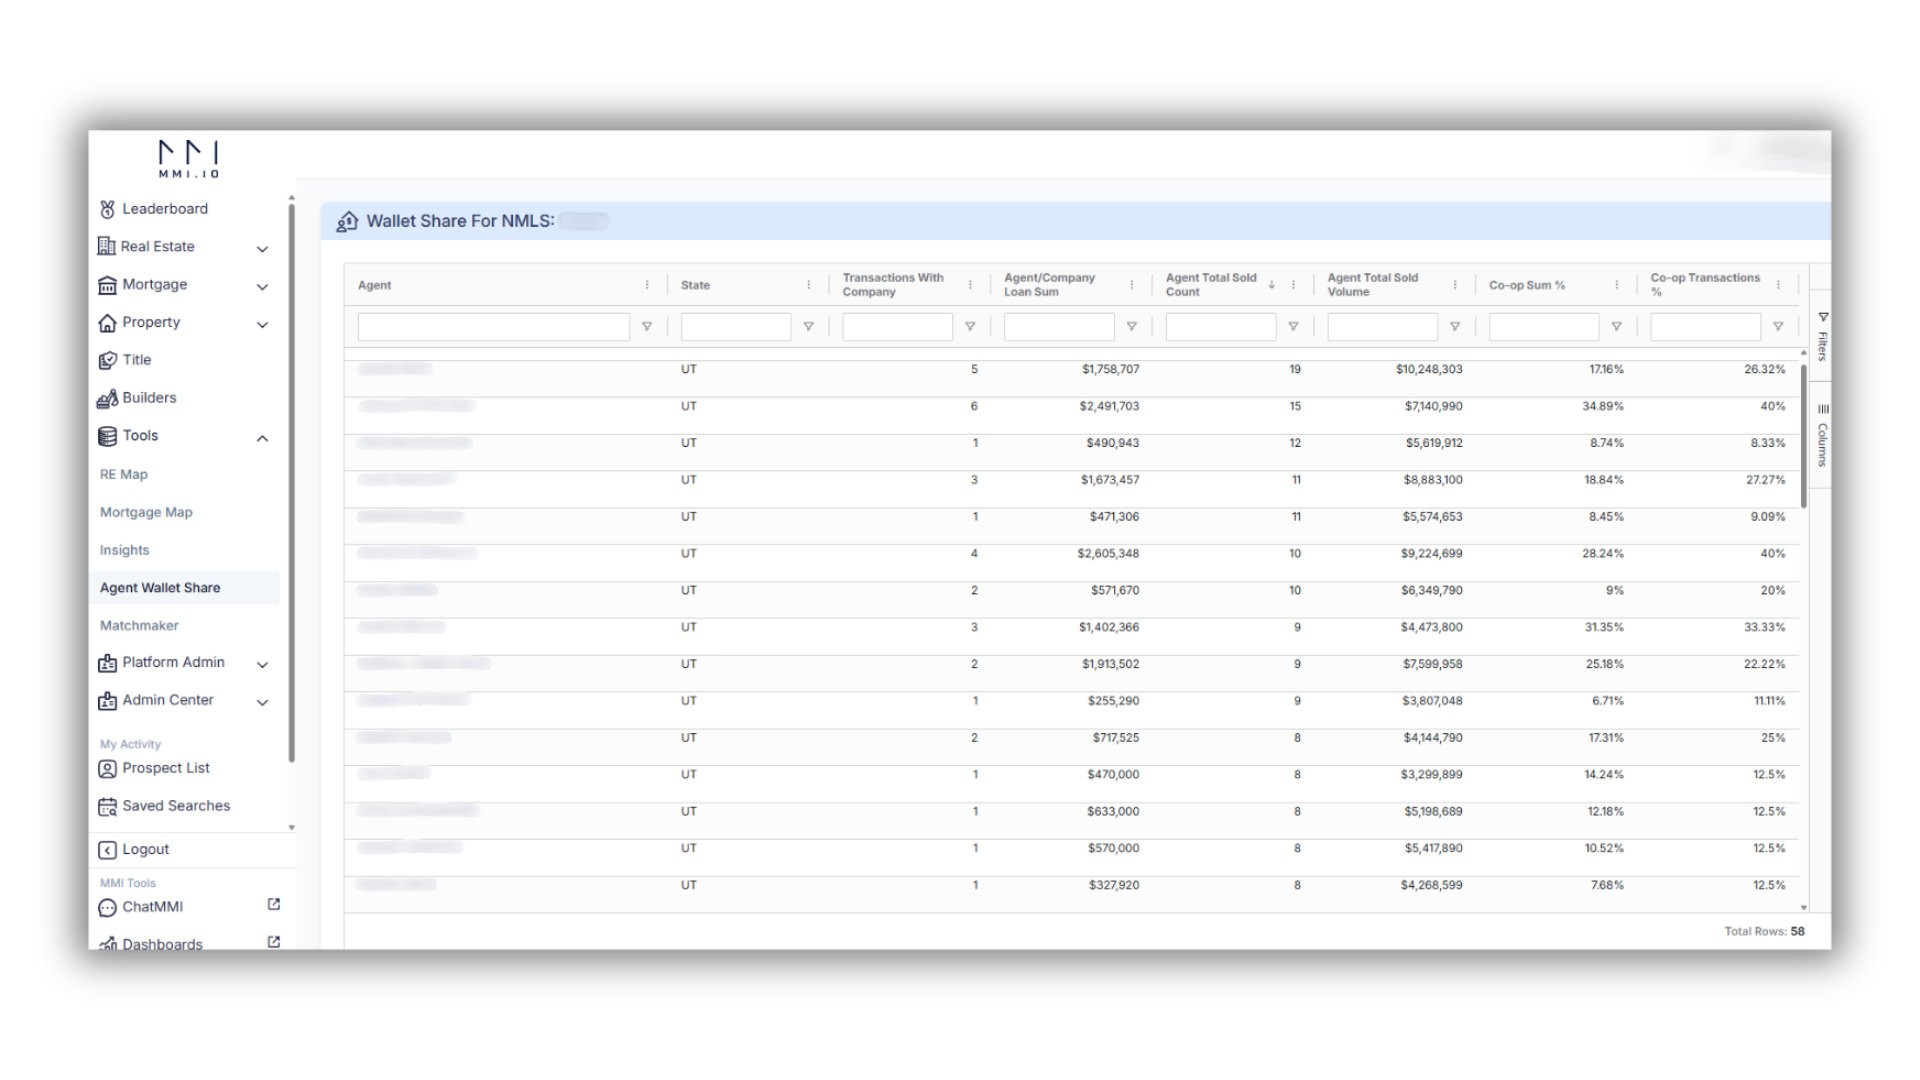Click the Logout icon

(x=107, y=850)
